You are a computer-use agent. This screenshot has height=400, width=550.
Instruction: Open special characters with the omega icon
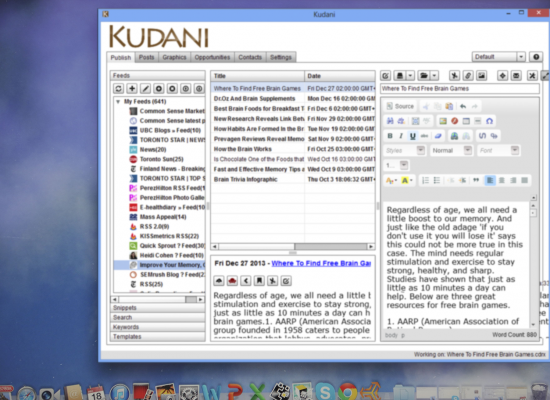[489, 121]
